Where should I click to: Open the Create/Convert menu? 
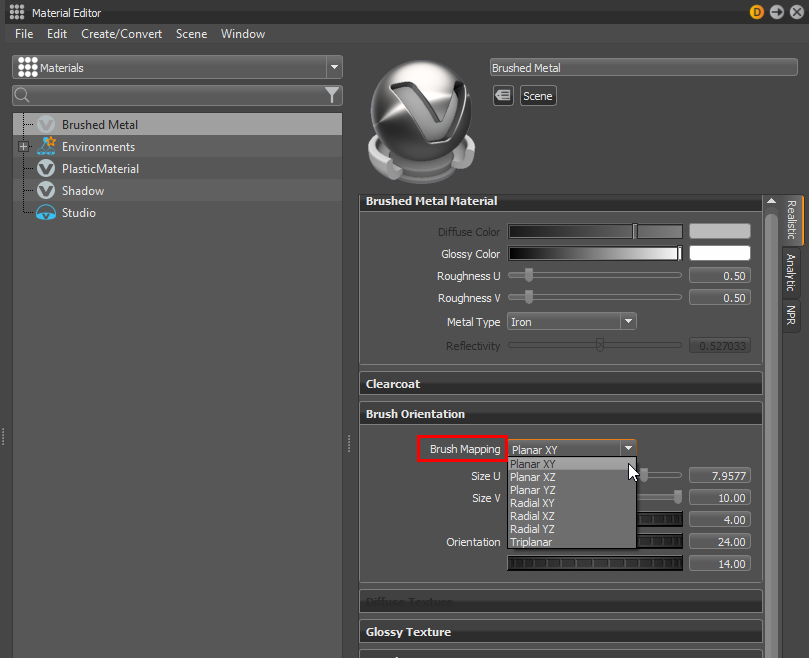click(x=121, y=33)
